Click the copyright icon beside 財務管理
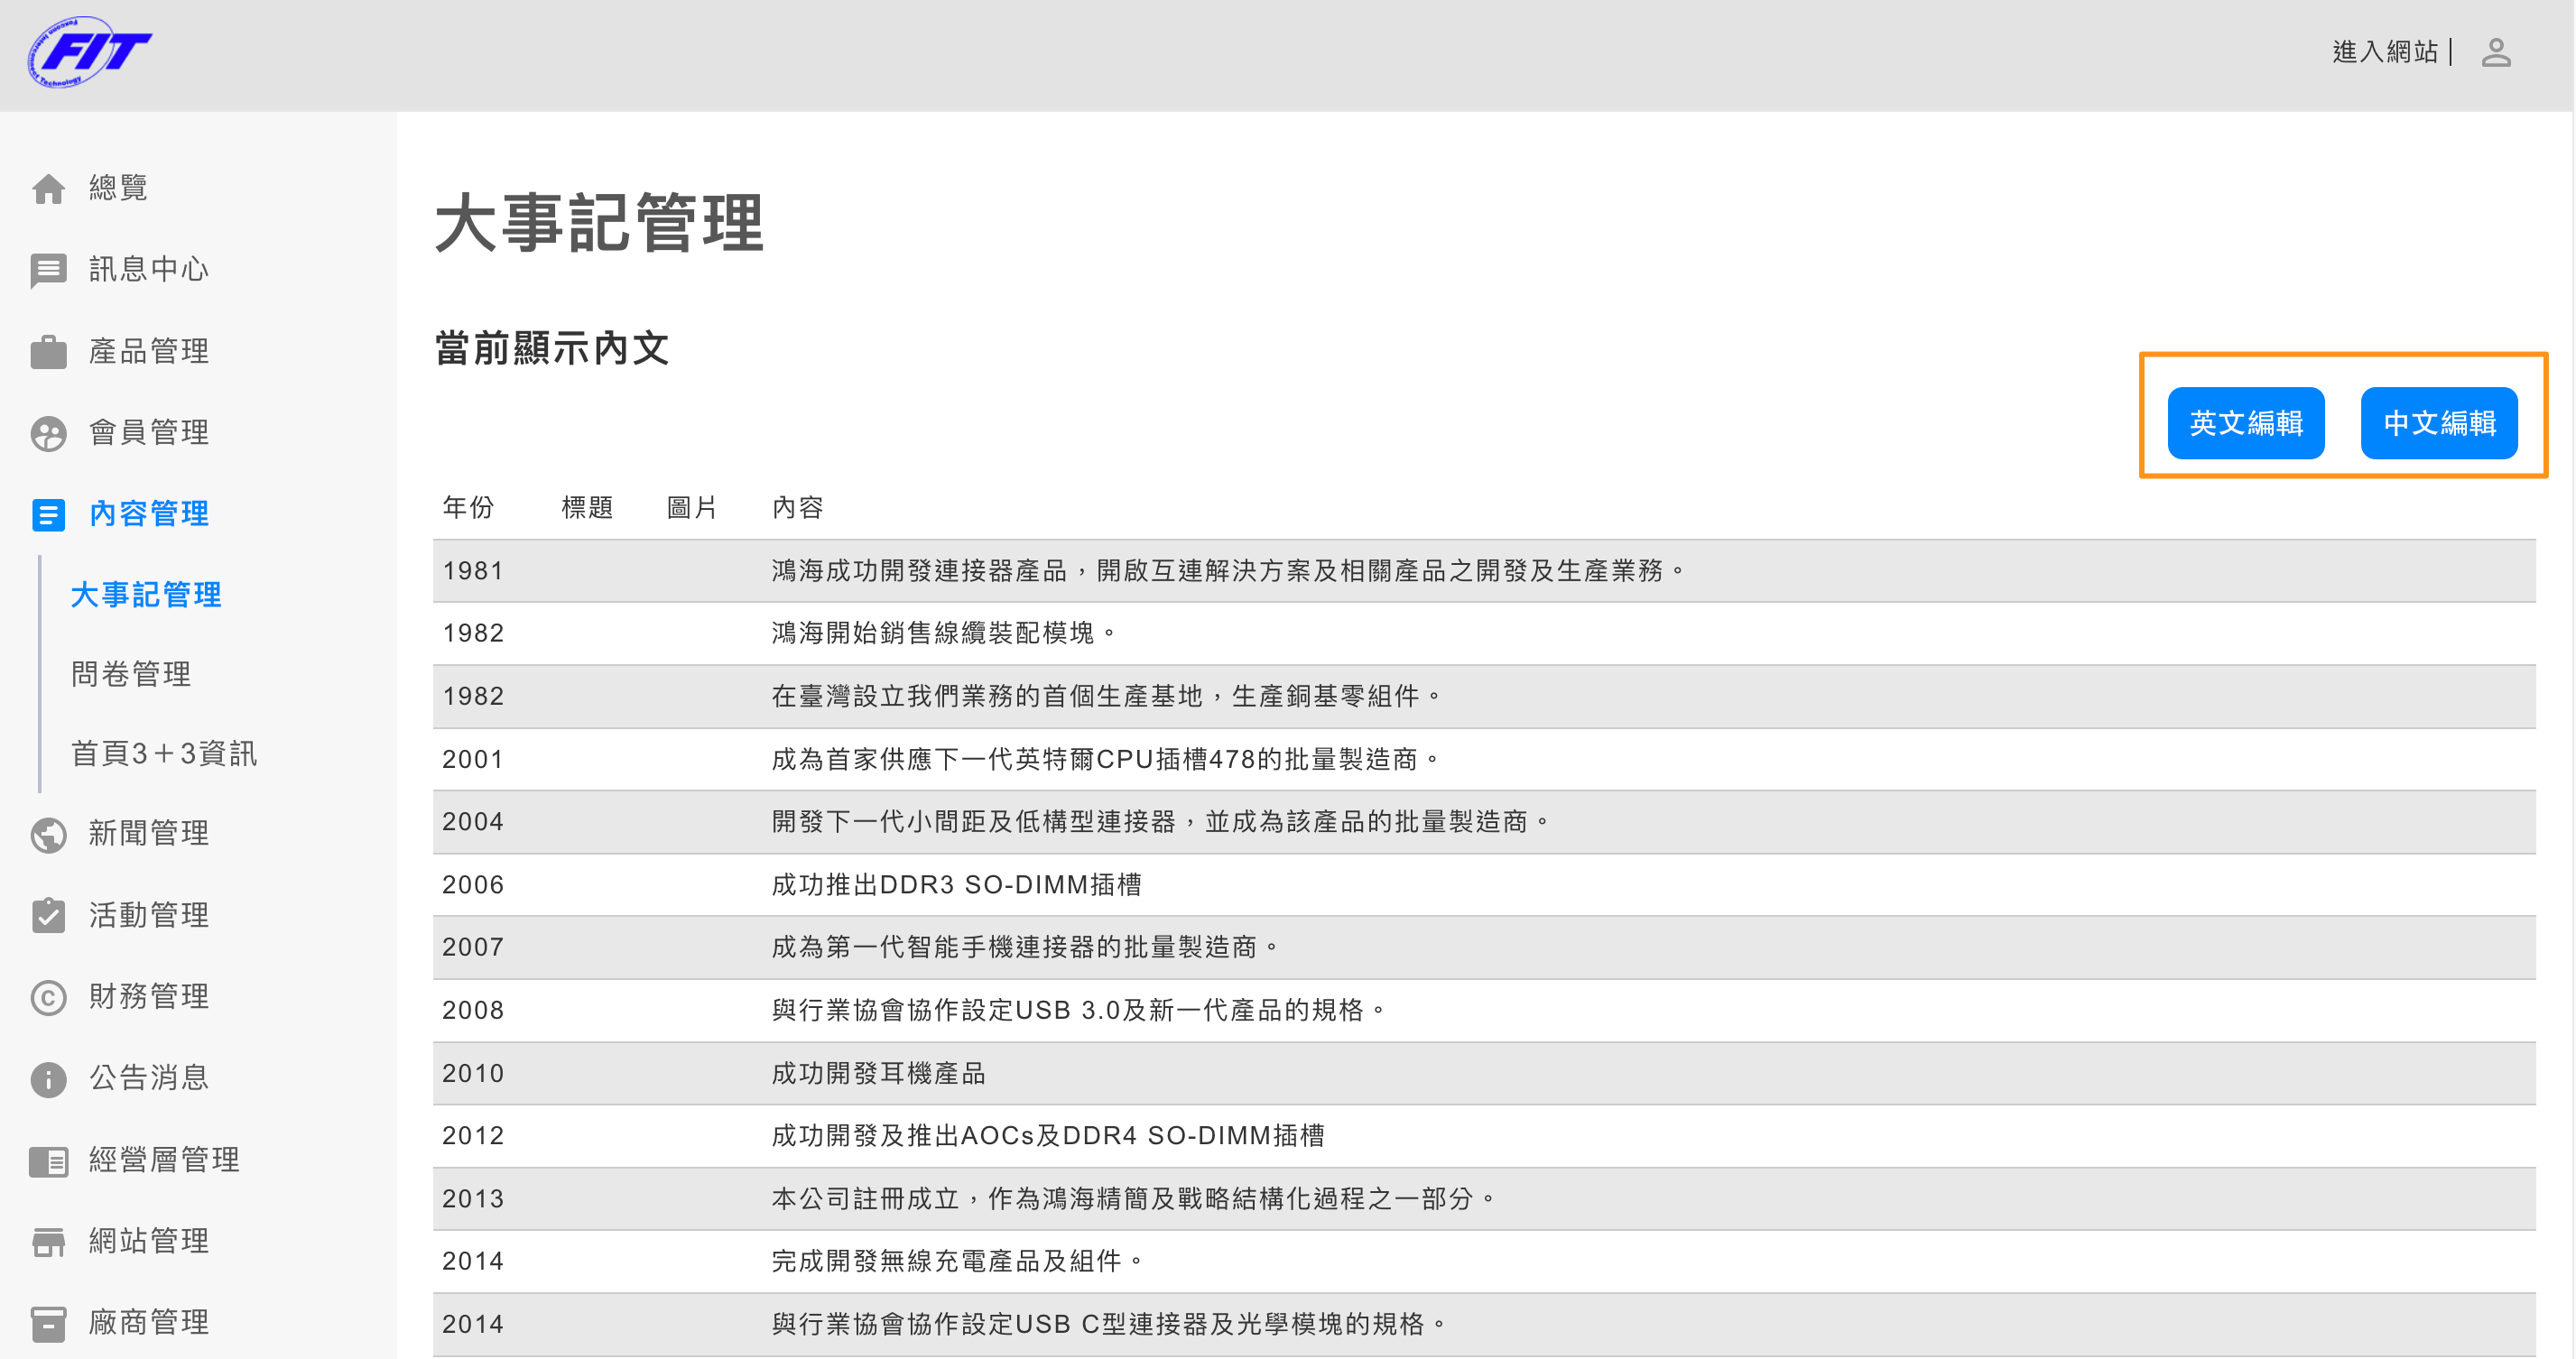2576x1359 pixels. pos(48,997)
